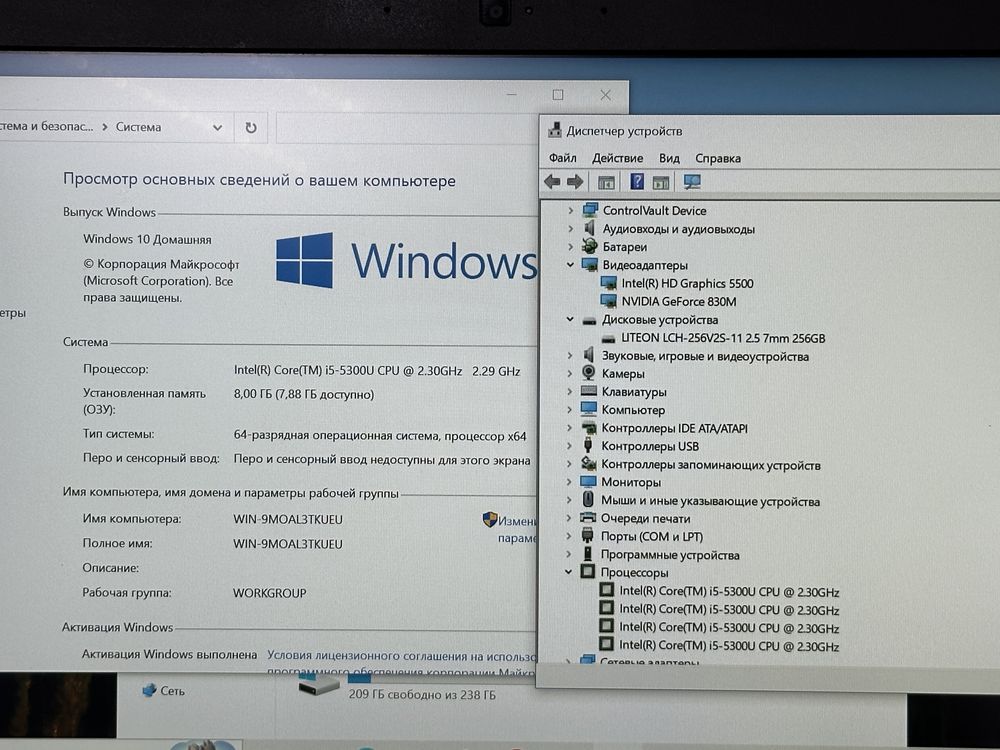Expand the Компьютер node
The image size is (1000, 750).
570,409
